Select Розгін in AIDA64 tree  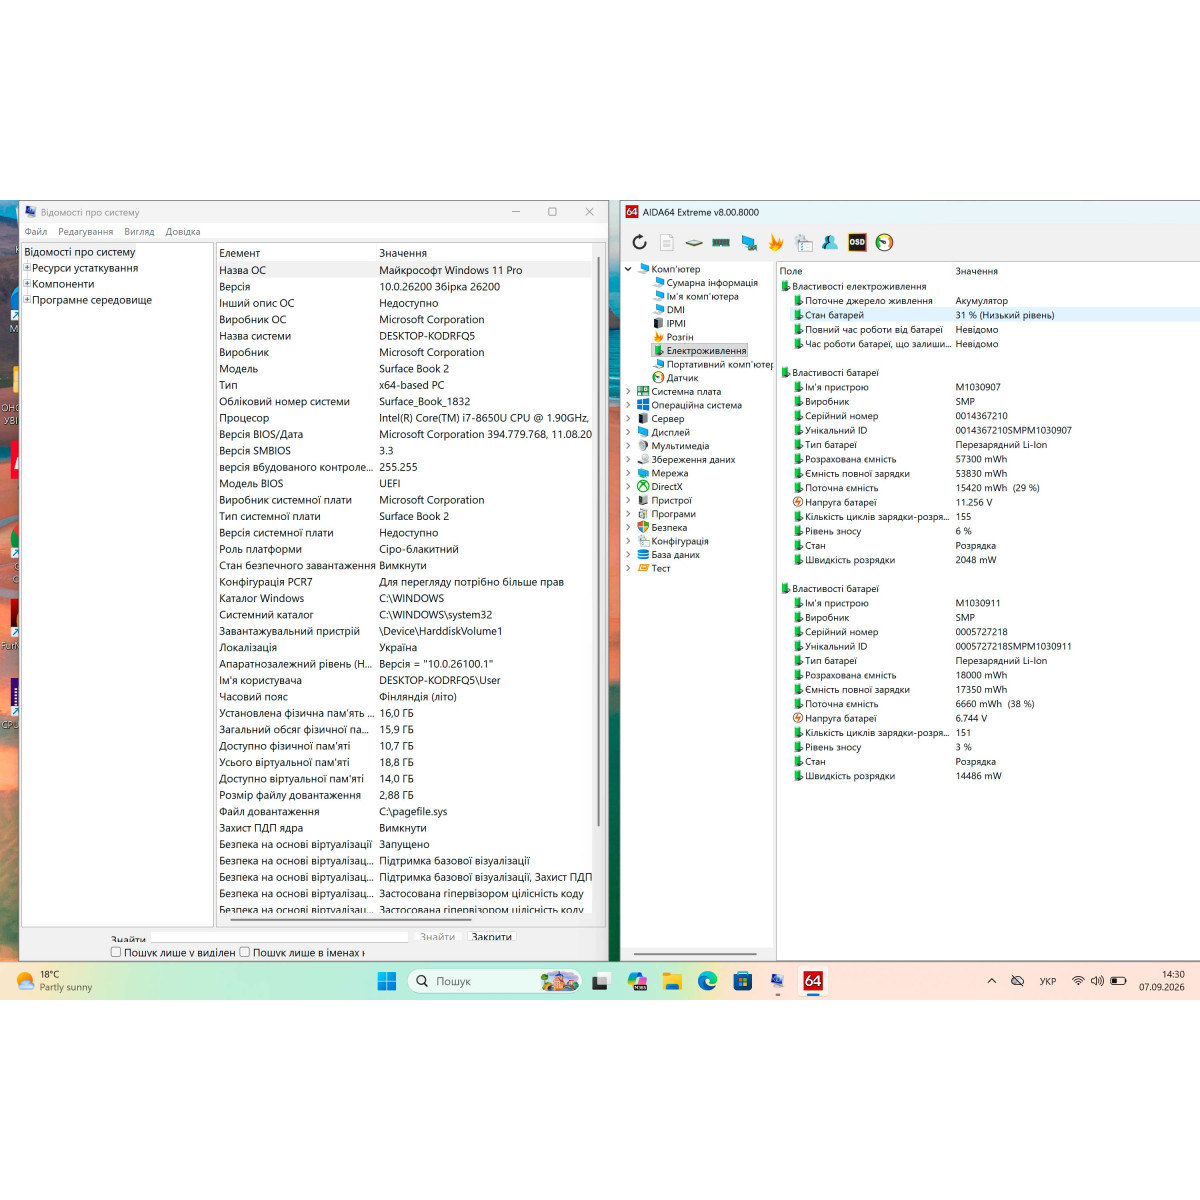[680, 337]
